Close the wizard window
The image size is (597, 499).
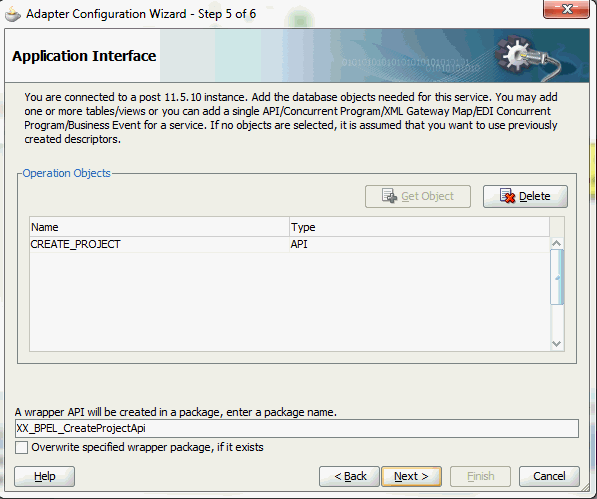coord(567,9)
